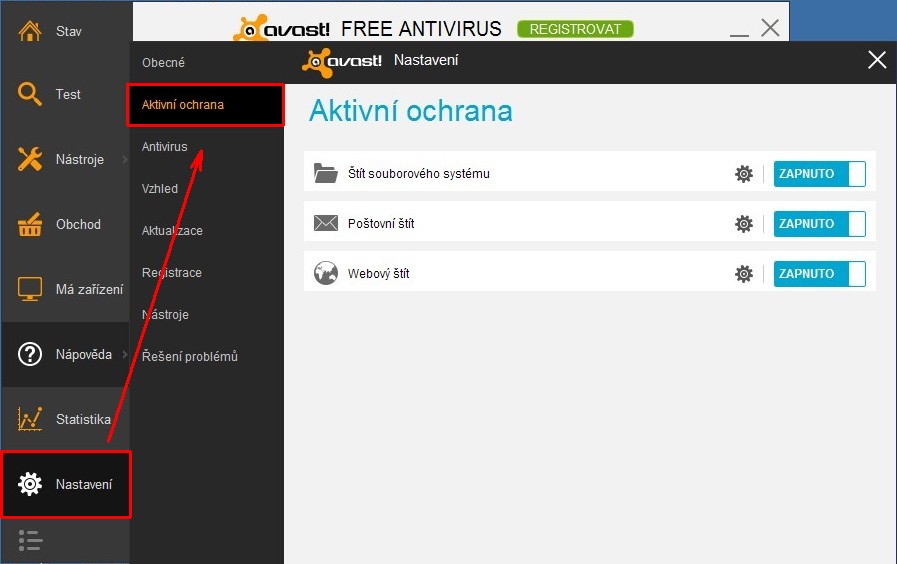
Task: Click the Webový štít label
Action: coord(378,273)
